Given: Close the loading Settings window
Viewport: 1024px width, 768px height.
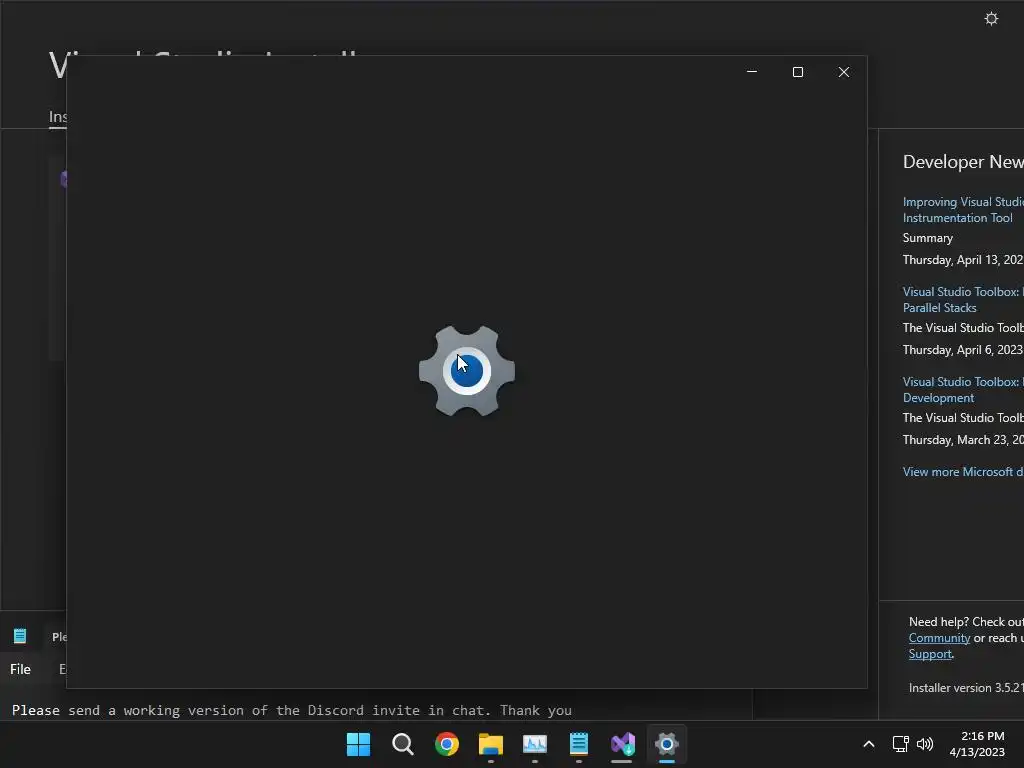Looking at the screenshot, I should click(x=844, y=72).
